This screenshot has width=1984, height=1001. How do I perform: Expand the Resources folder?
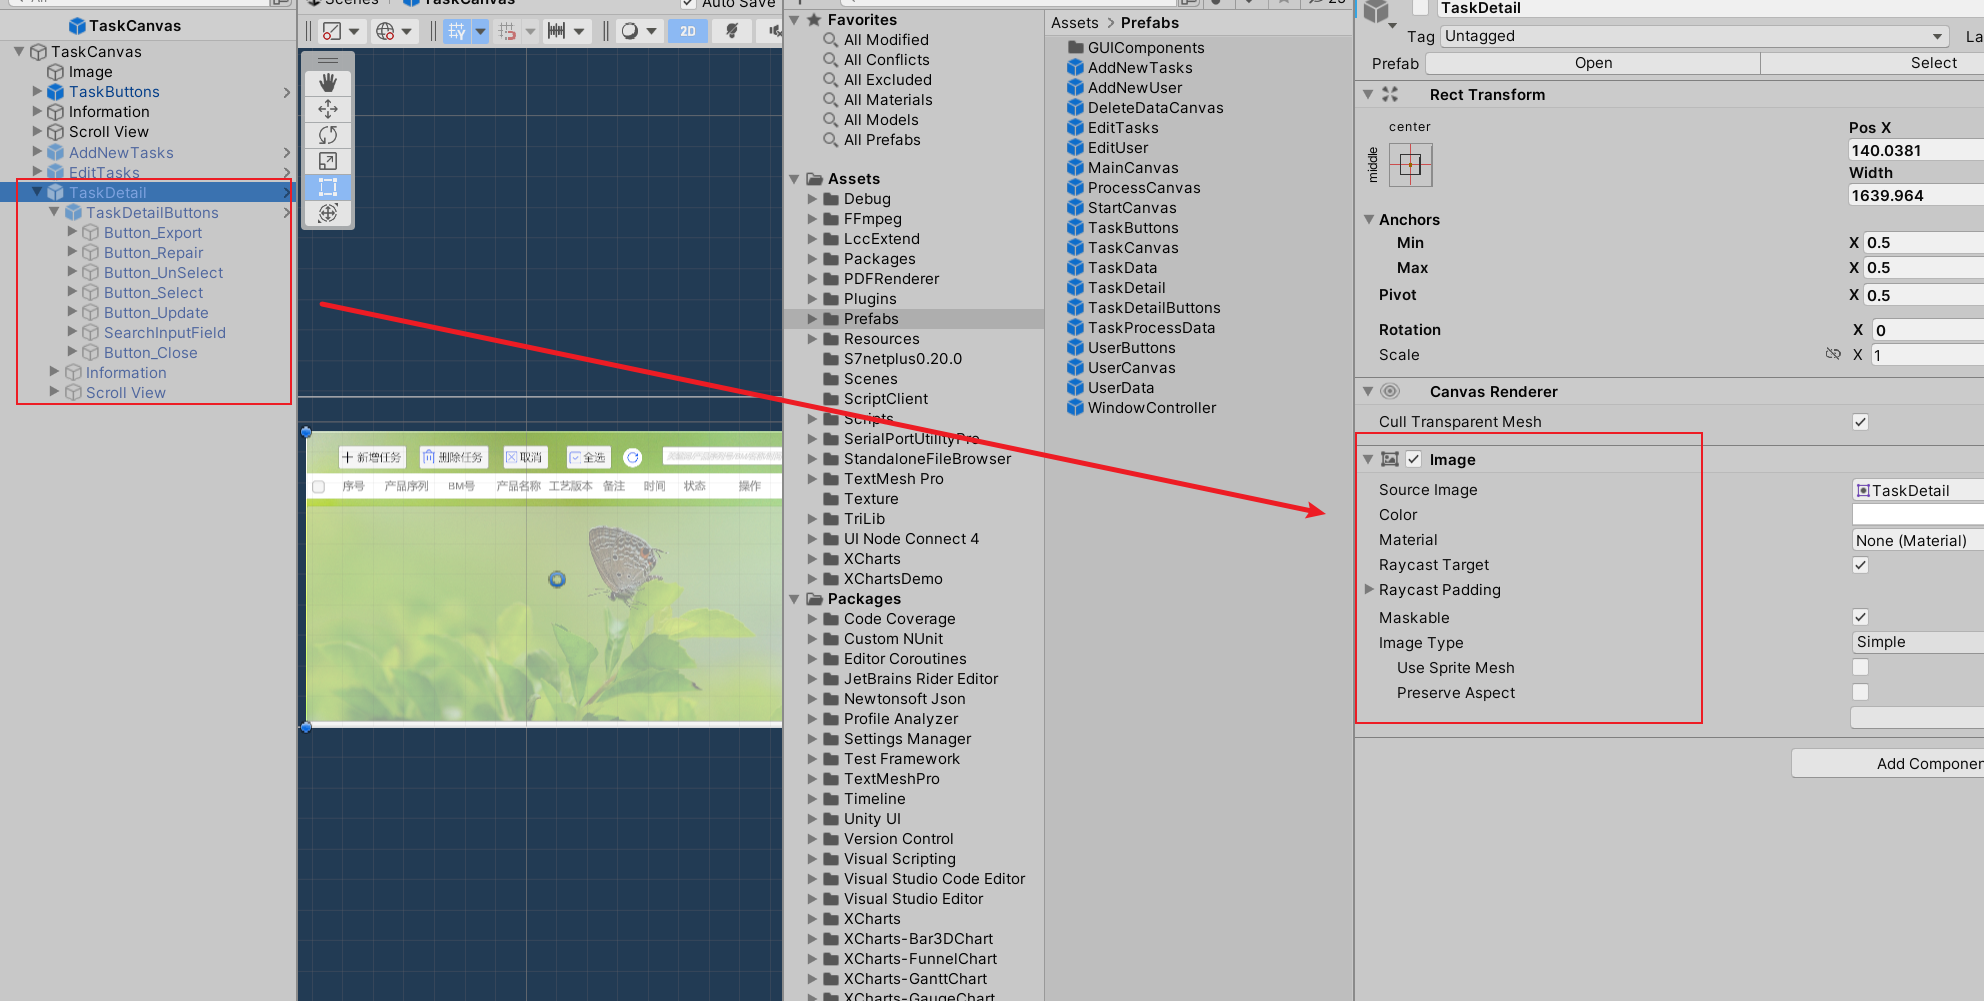click(x=813, y=339)
